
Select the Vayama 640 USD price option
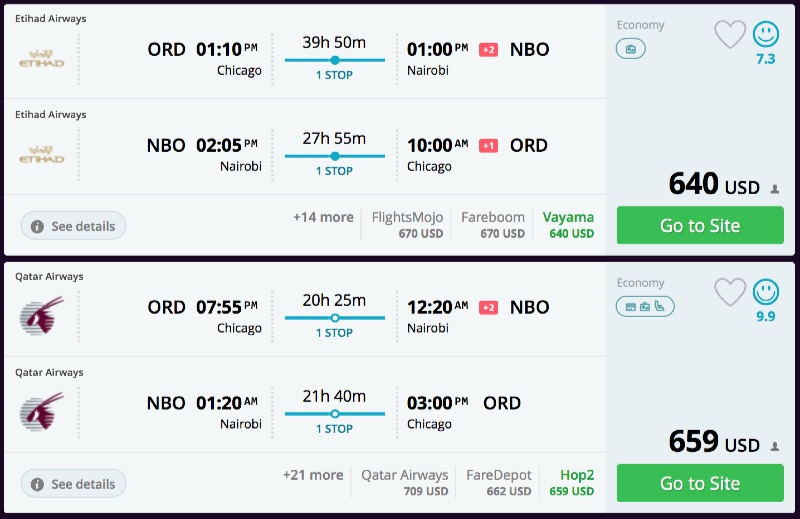tap(568, 225)
